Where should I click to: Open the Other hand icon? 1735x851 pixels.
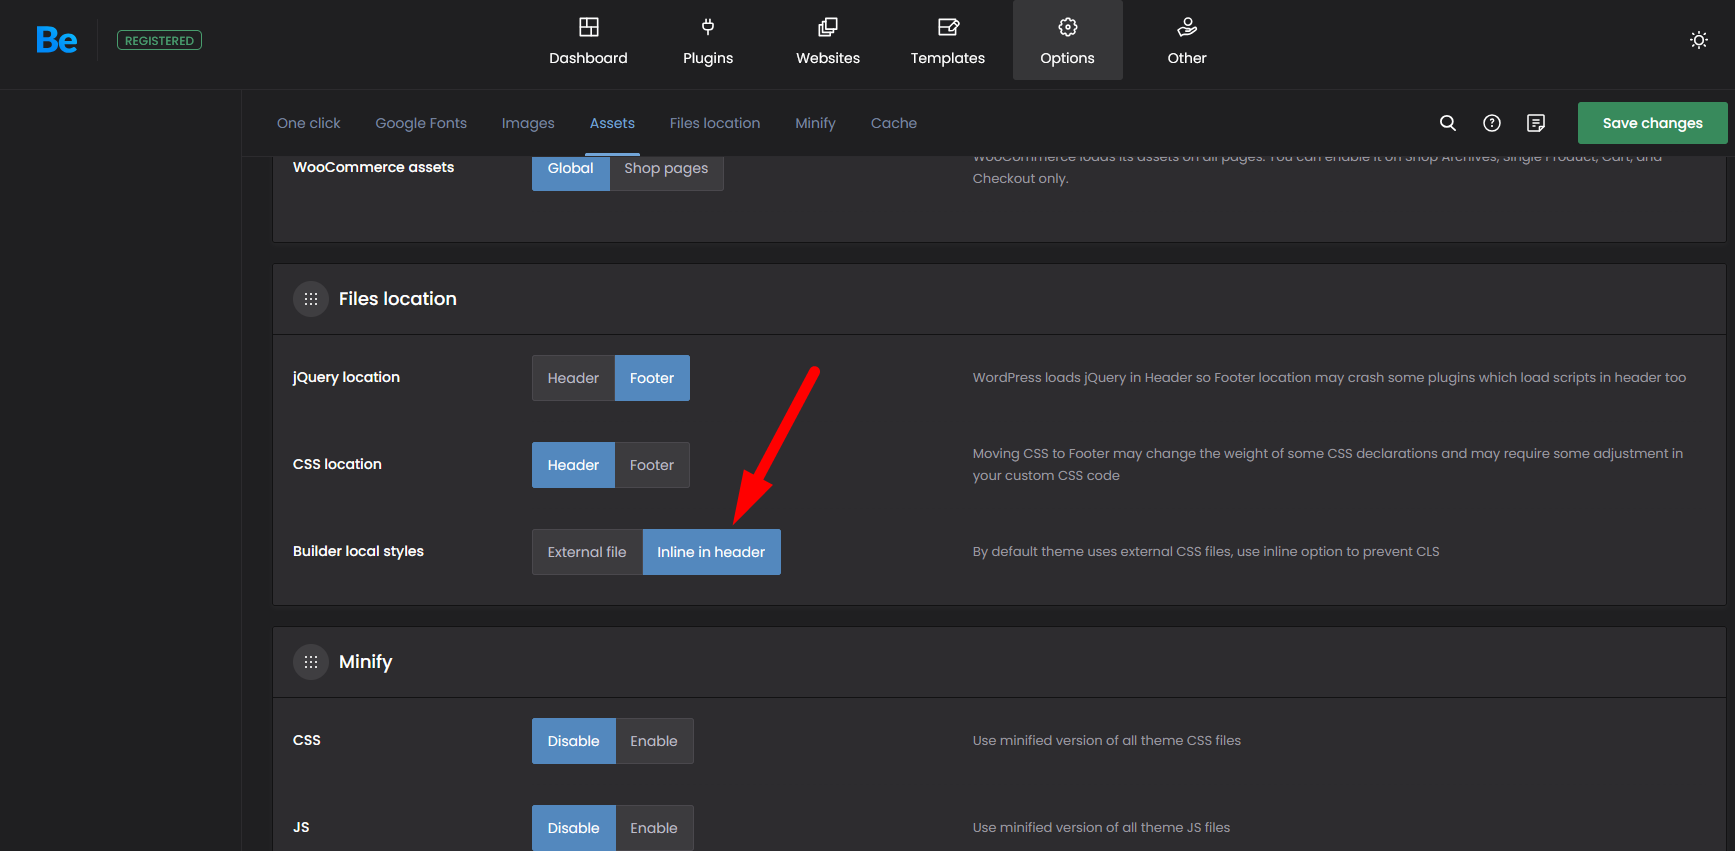(x=1187, y=27)
